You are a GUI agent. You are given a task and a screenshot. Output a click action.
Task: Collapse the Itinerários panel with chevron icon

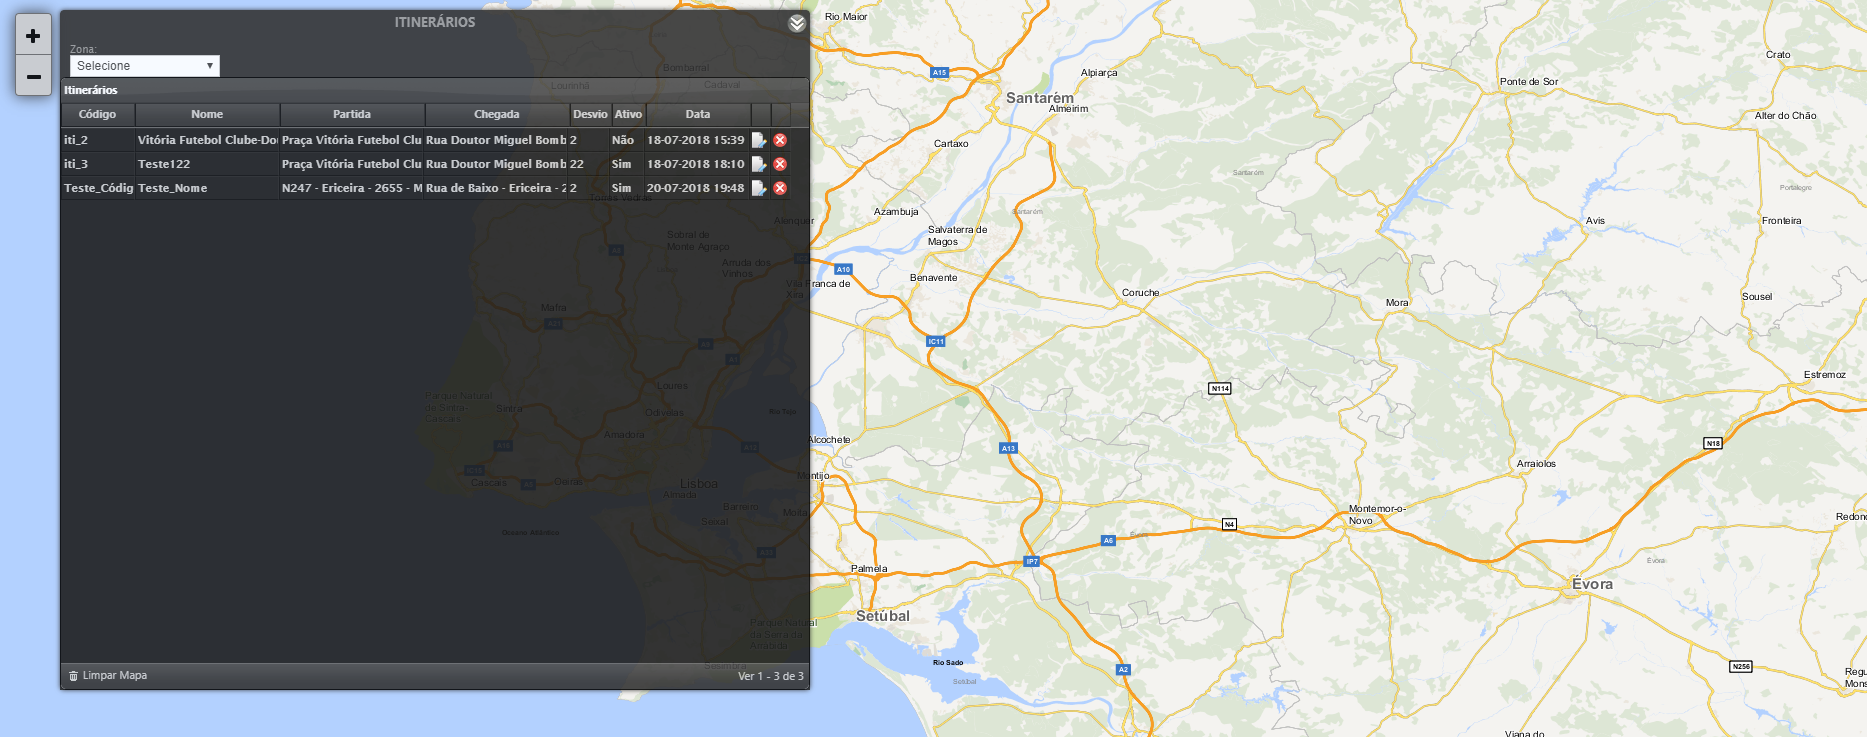point(797,23)
